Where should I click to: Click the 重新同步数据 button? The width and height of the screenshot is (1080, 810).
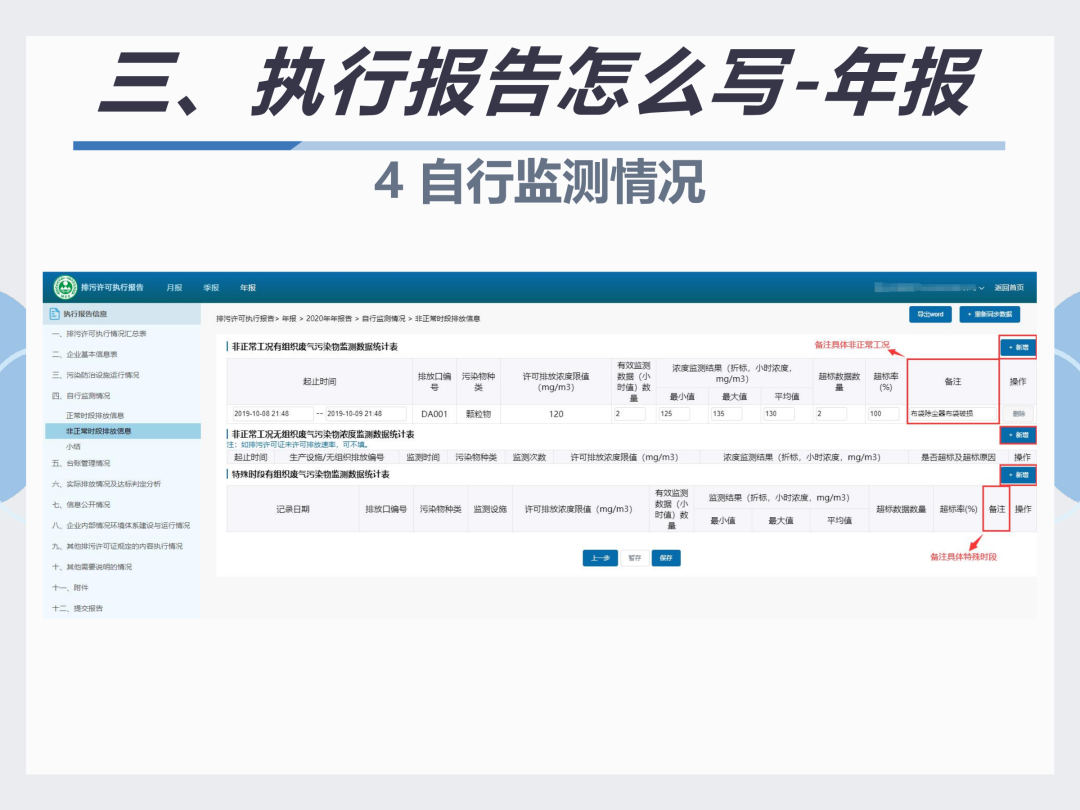coord(989,314)
